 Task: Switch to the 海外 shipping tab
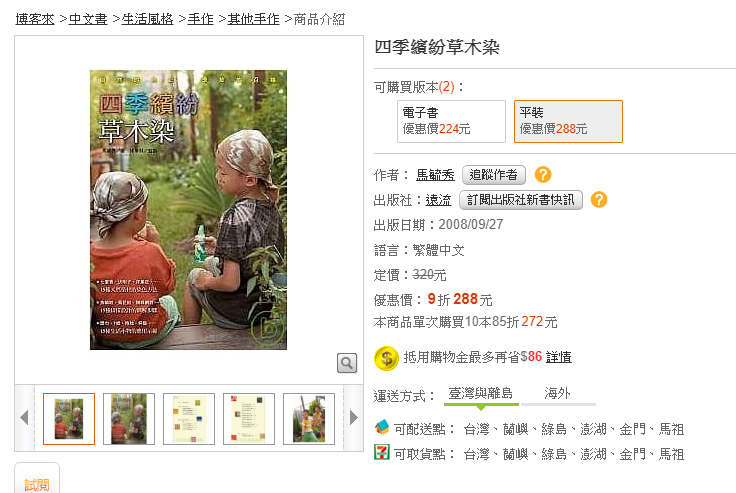coord(558,393)
